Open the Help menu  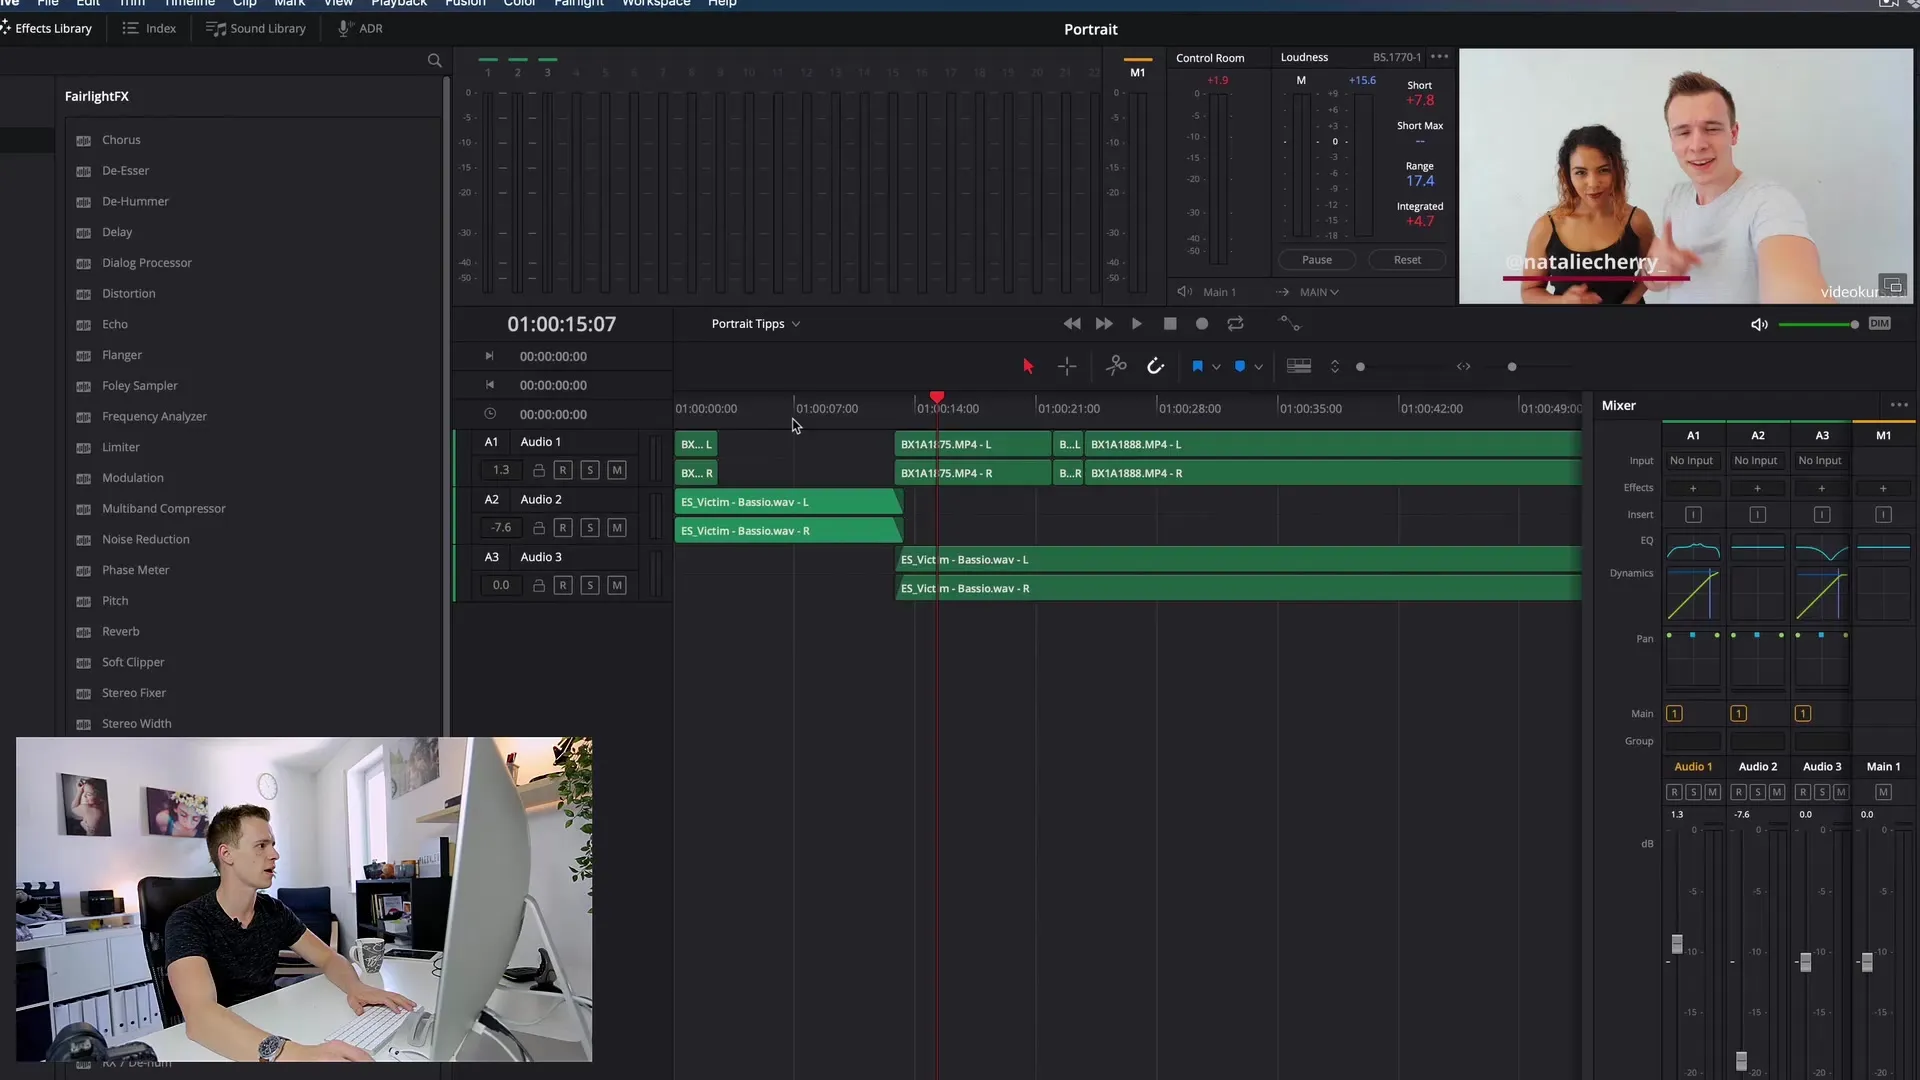[x=722, y=3]
